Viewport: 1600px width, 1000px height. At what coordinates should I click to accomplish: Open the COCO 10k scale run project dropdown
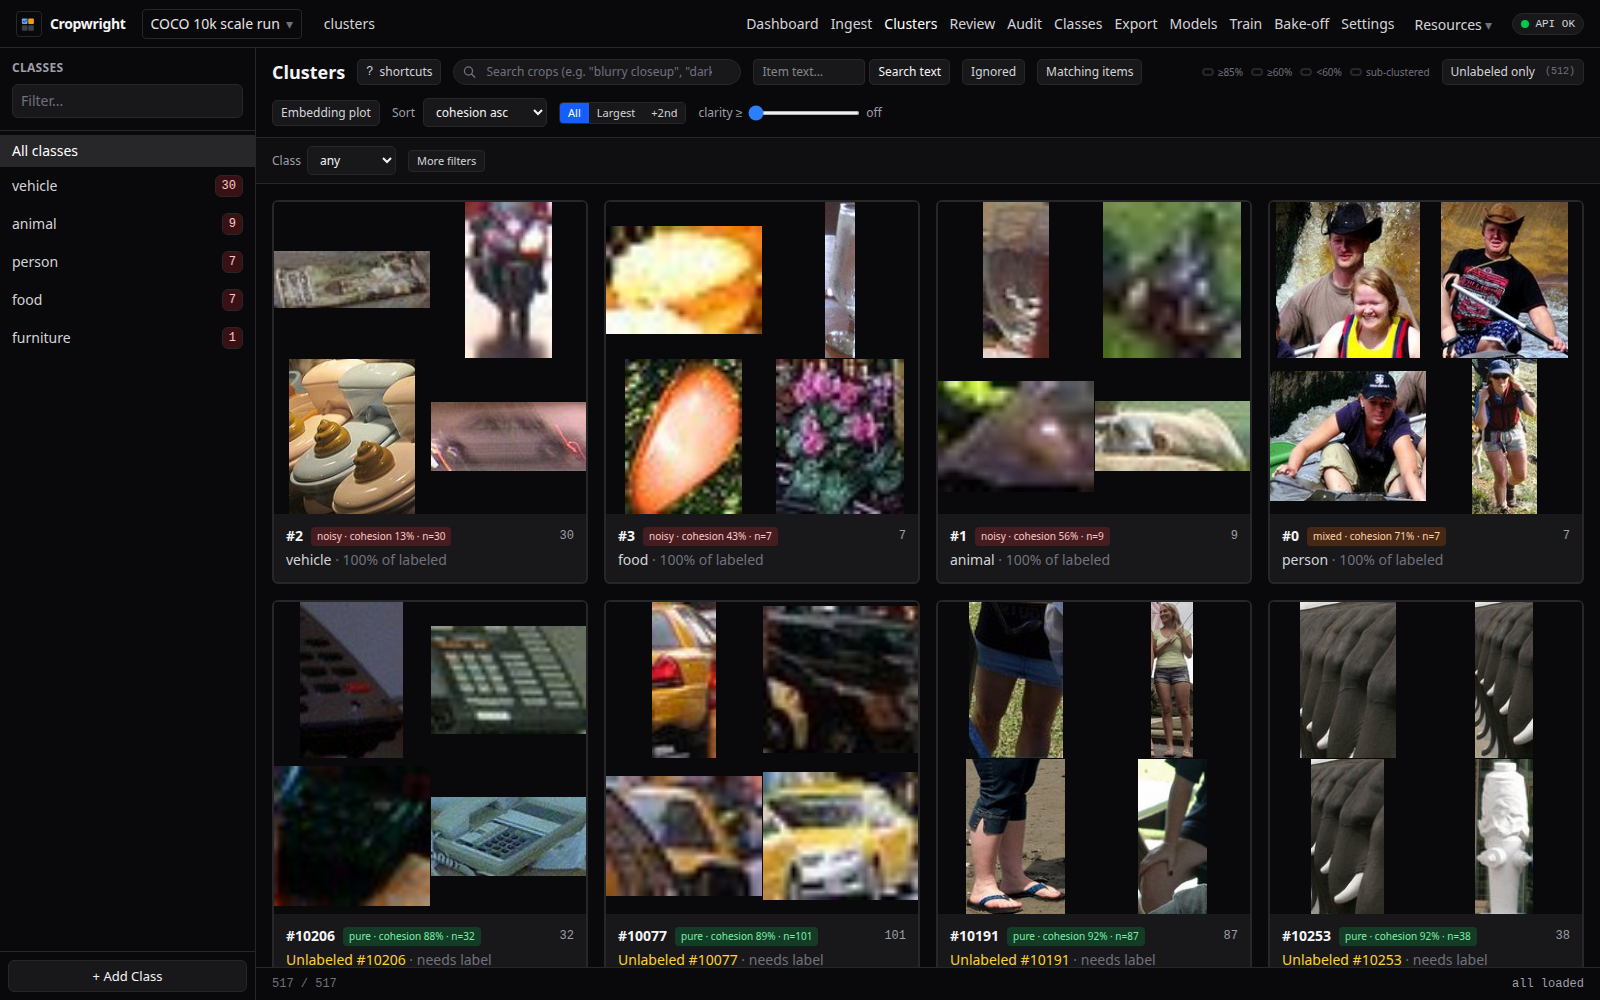click(222, 24)
